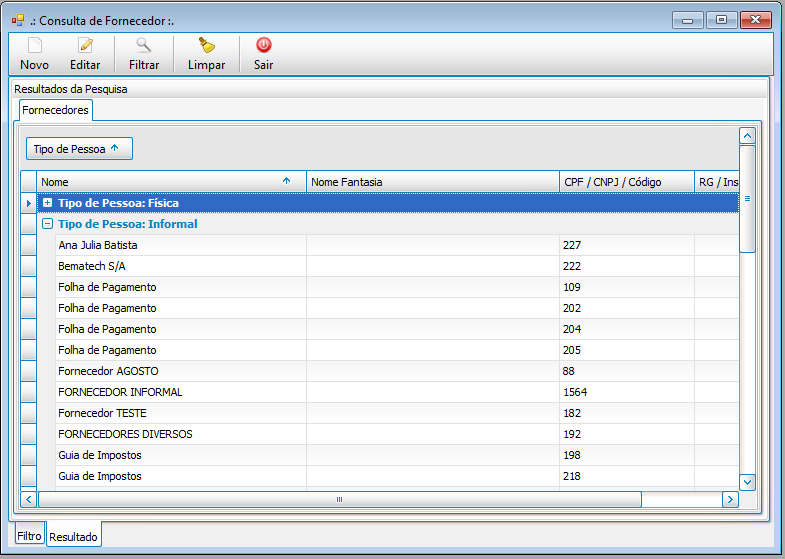
Task: Select the Bematech S/A row
Action: [x=397, y=266]
